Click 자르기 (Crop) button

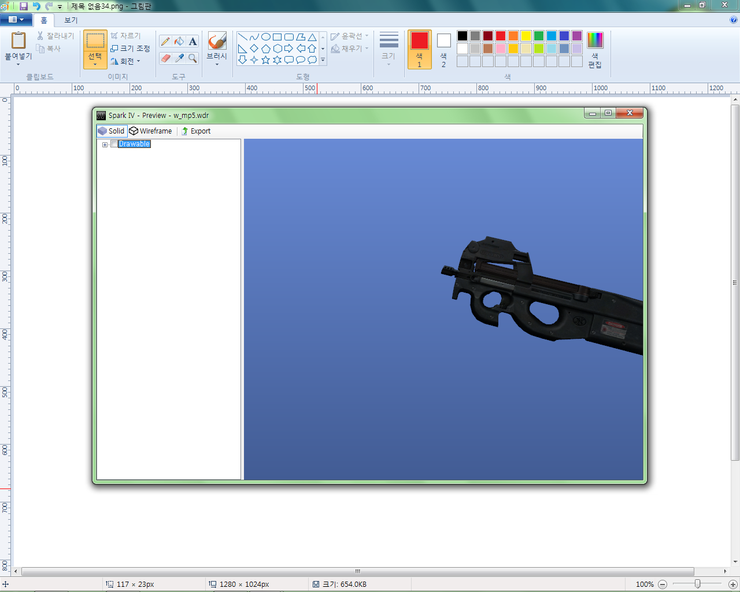(x=126, y=36)
